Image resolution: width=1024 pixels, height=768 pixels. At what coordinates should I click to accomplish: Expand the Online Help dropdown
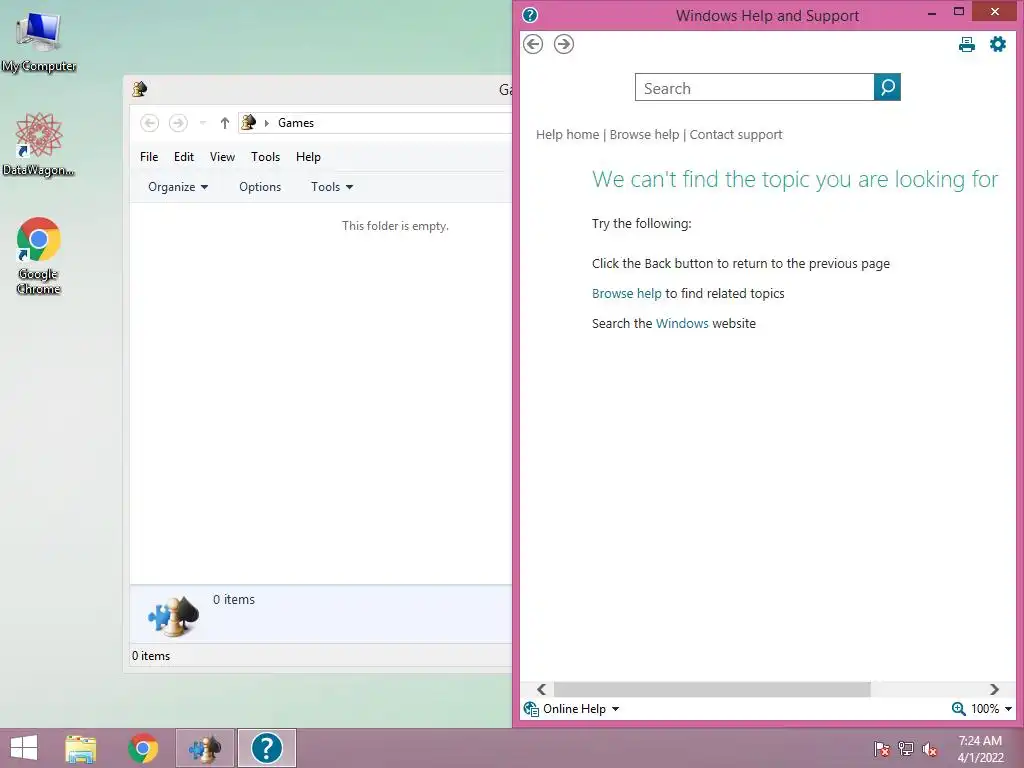pyautogui.click(x=571, y=709)
